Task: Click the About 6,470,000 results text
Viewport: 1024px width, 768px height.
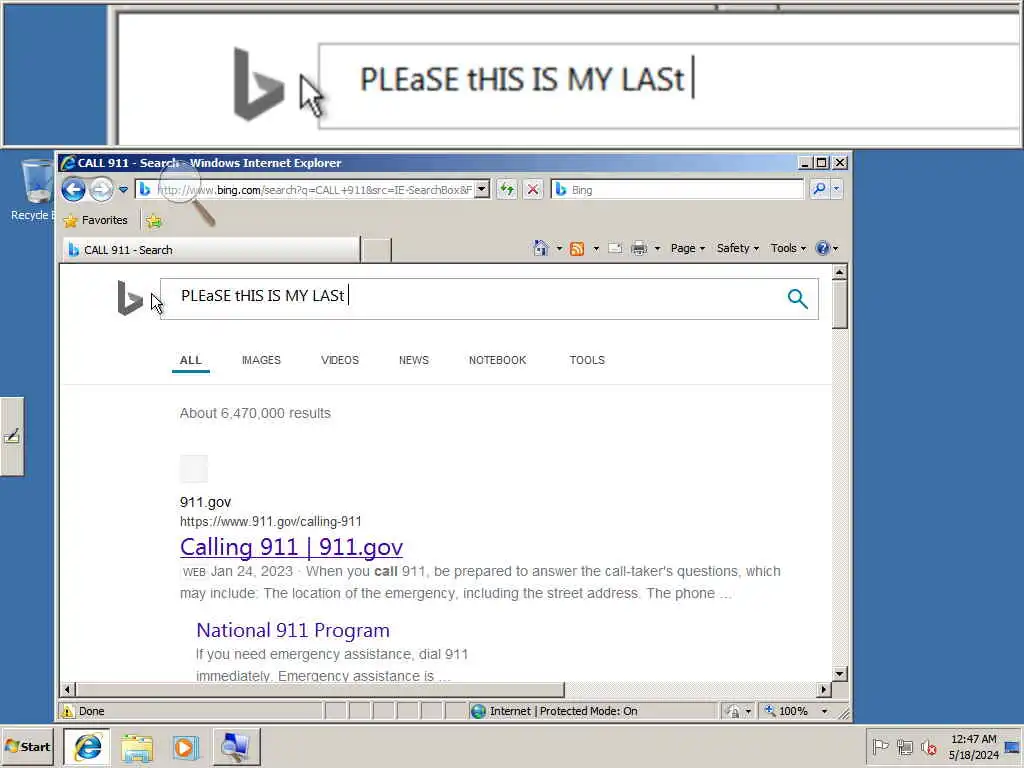Action: (255, 413)
